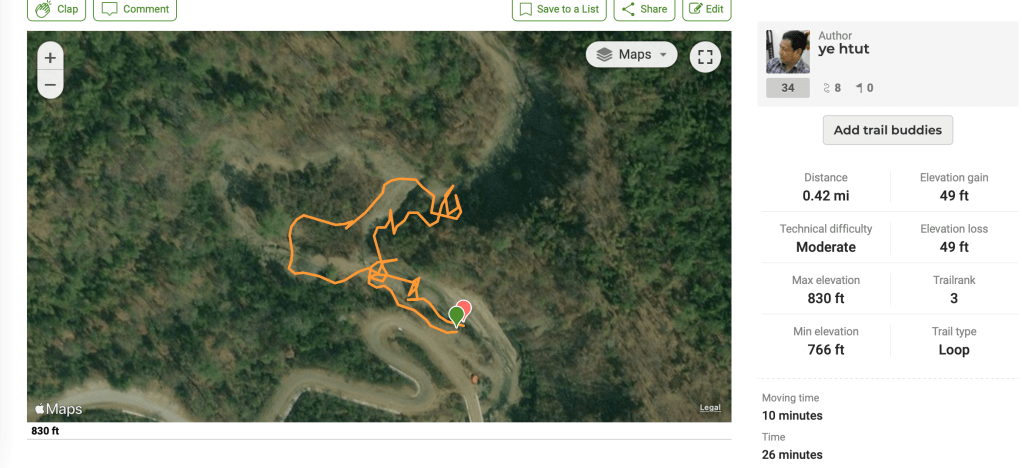Zoom out on the trail map
Viewport: 1022px width, 468px height.
point(50,86)
